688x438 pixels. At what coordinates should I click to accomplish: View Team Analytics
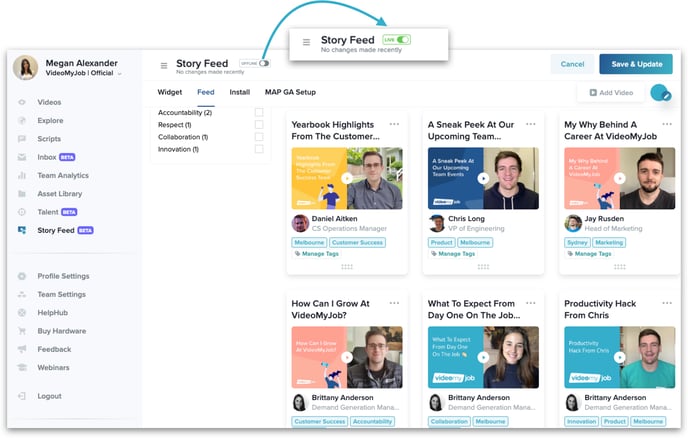(63, 176)
